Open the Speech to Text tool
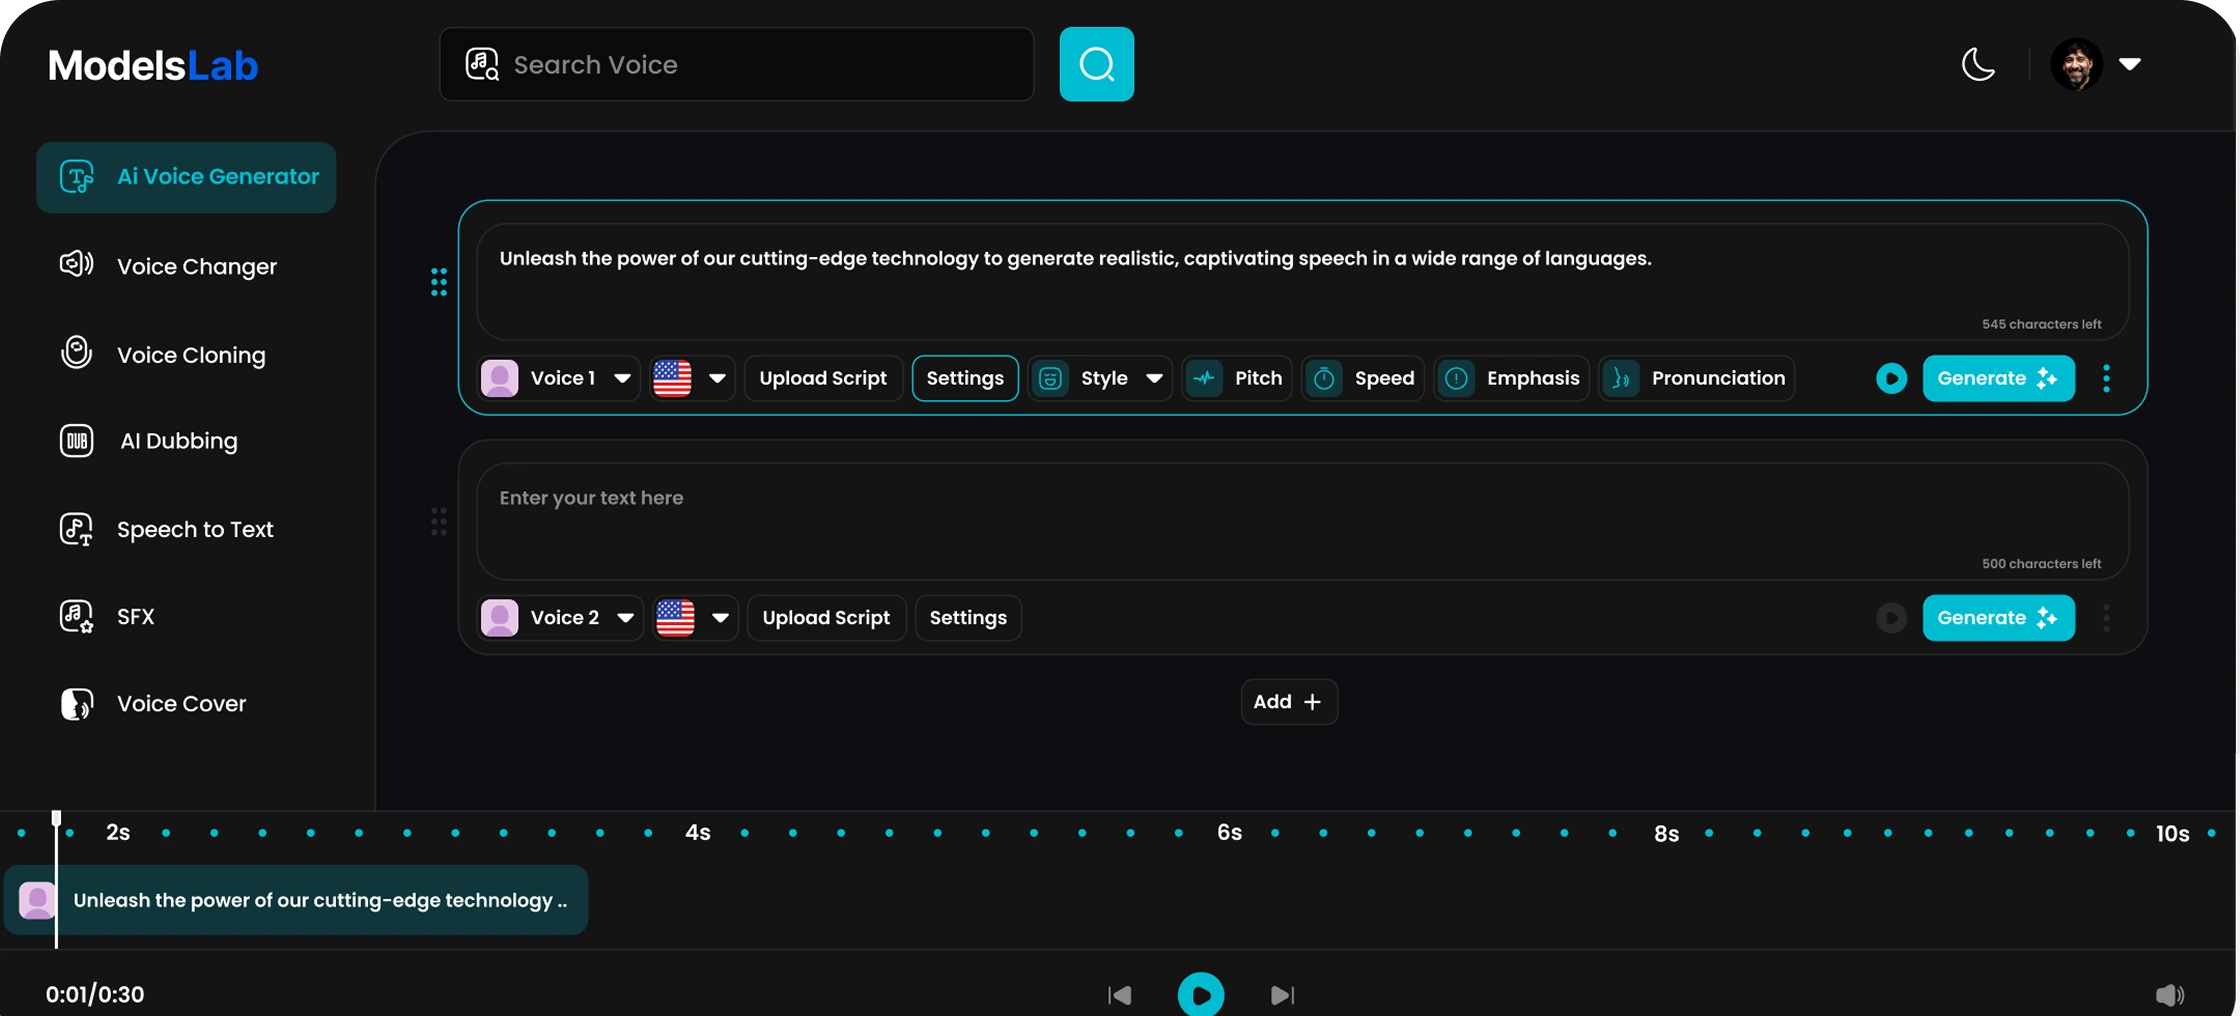Viewport: 2240px width, 1016px height. 194,529
